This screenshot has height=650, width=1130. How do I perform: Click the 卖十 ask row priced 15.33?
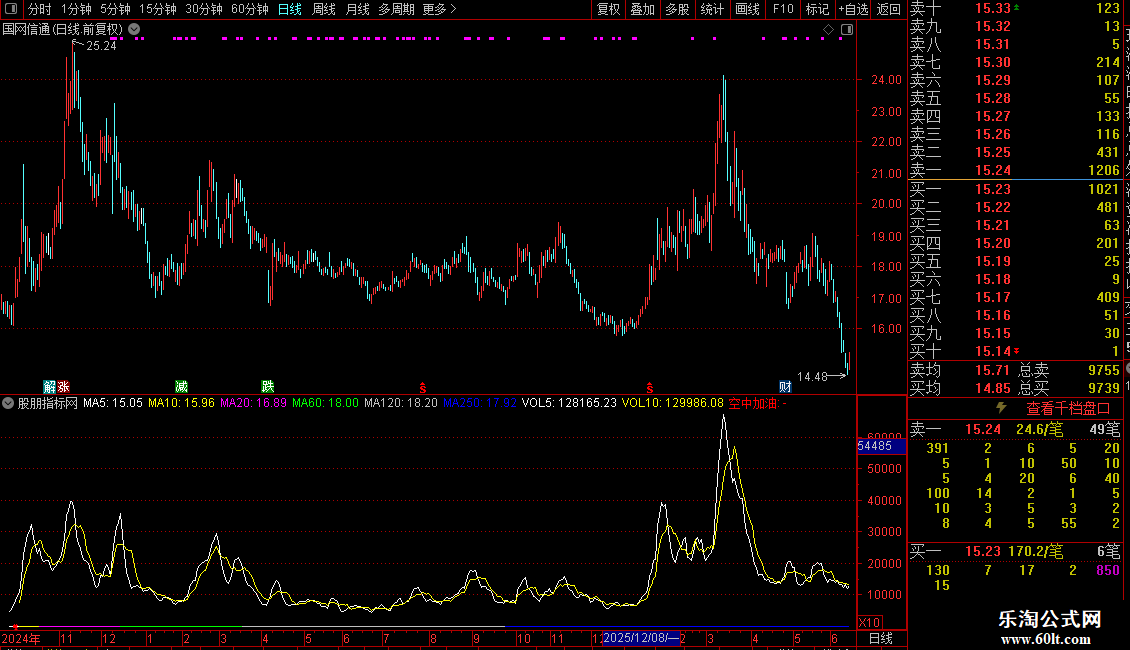(1015, 8)
